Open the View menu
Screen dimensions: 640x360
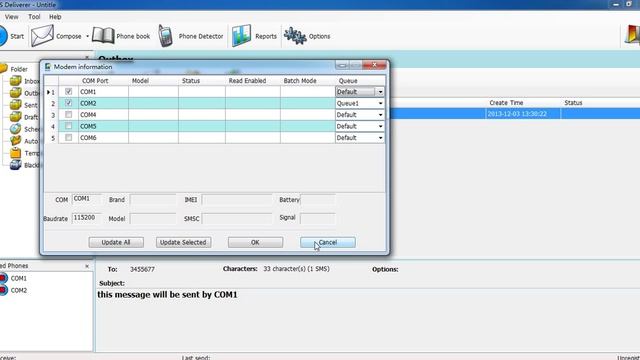(11, 17)
